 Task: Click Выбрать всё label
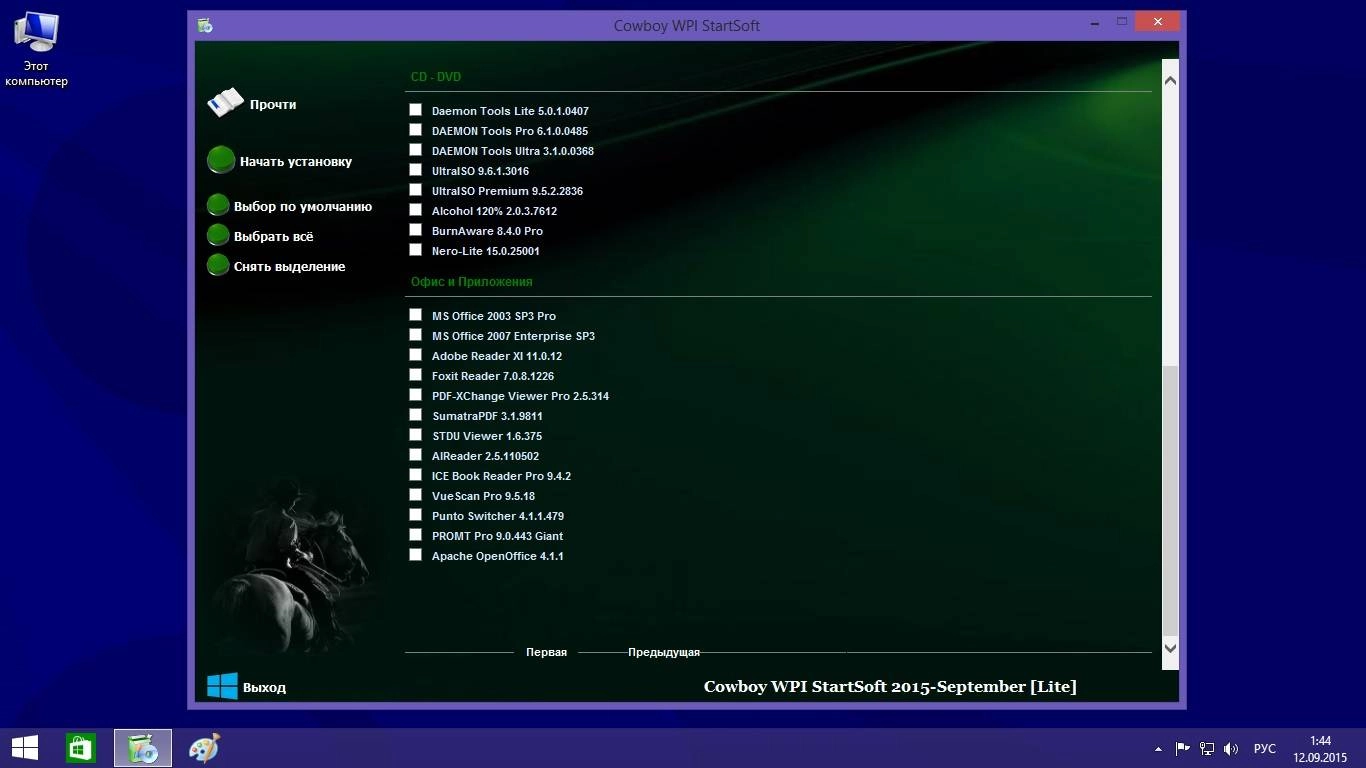(x=273, y=236)
